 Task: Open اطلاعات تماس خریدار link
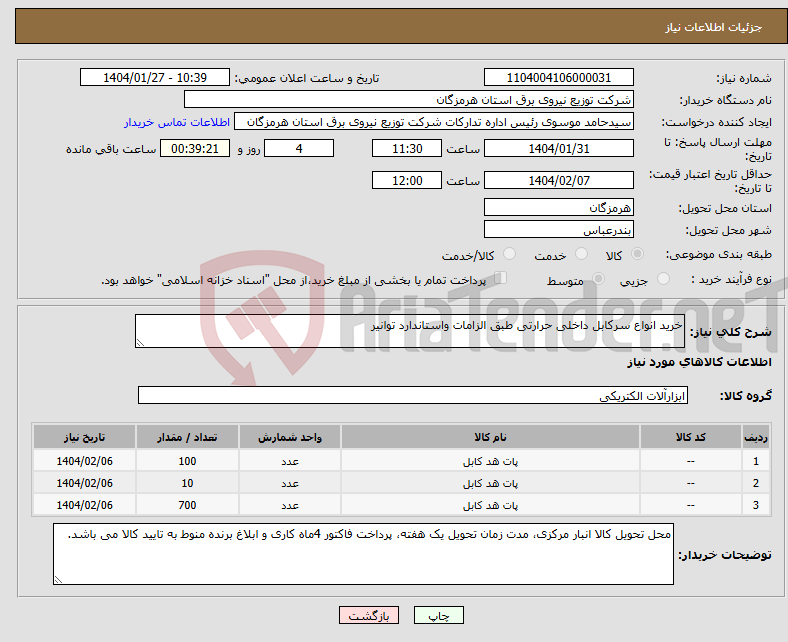coord(177,122)
